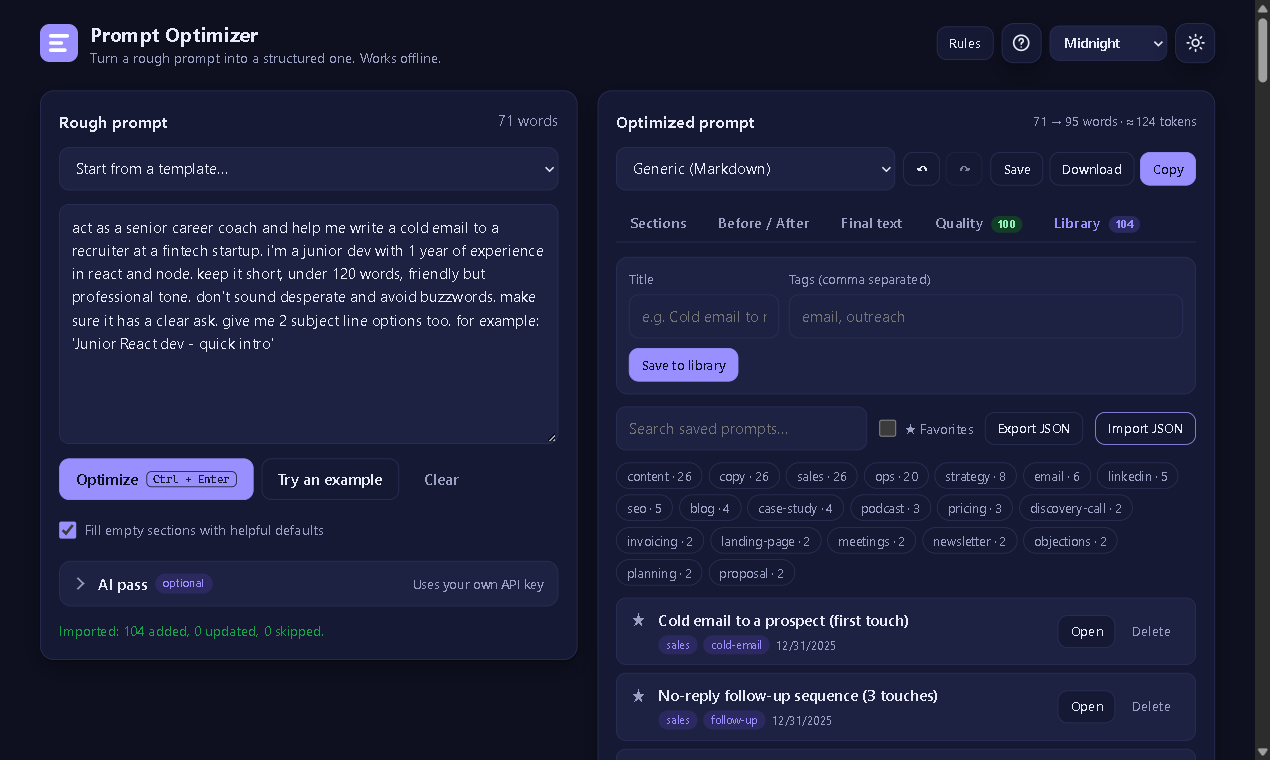The image size is (1270, 760).
Task: Click the Tags input field
Action: click(986, 316)
